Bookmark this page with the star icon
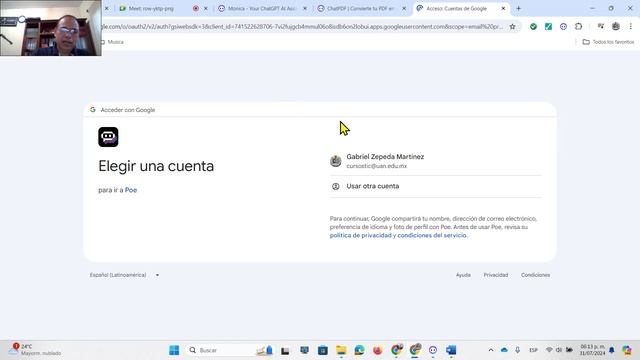Viewport: 640px width, 360px height. point(512,27)
